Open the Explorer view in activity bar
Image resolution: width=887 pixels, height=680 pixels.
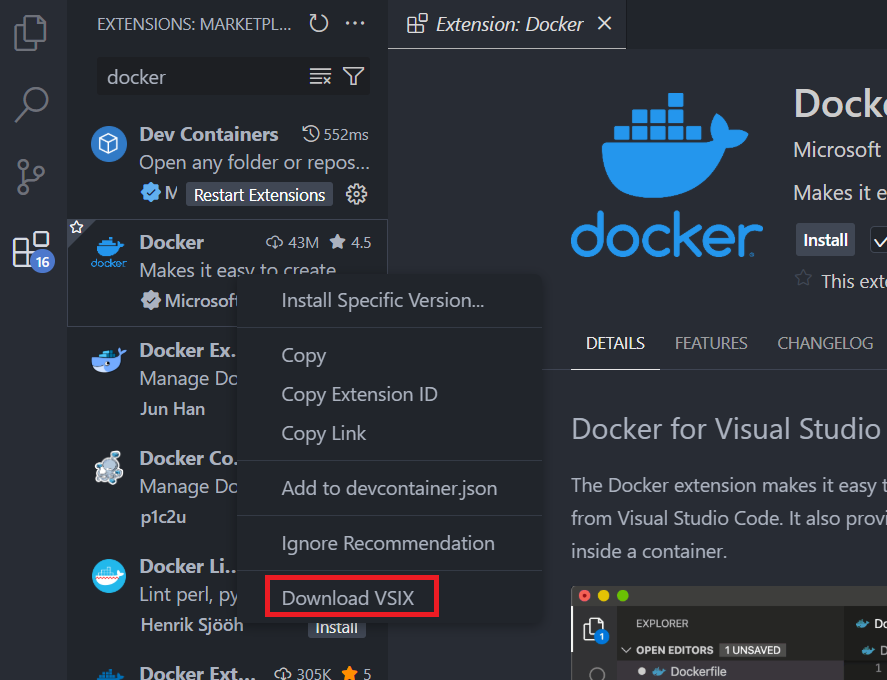(31, 33)
